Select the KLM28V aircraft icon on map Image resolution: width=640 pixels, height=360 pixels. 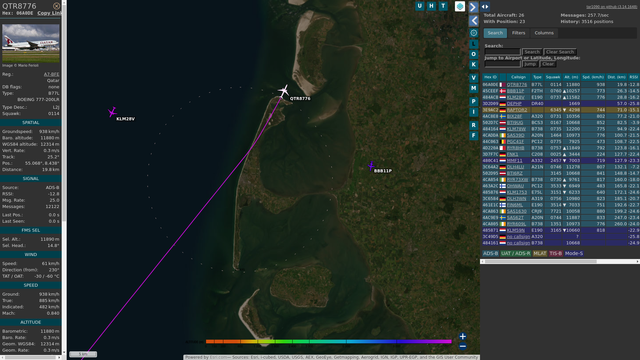click(112, 112)
